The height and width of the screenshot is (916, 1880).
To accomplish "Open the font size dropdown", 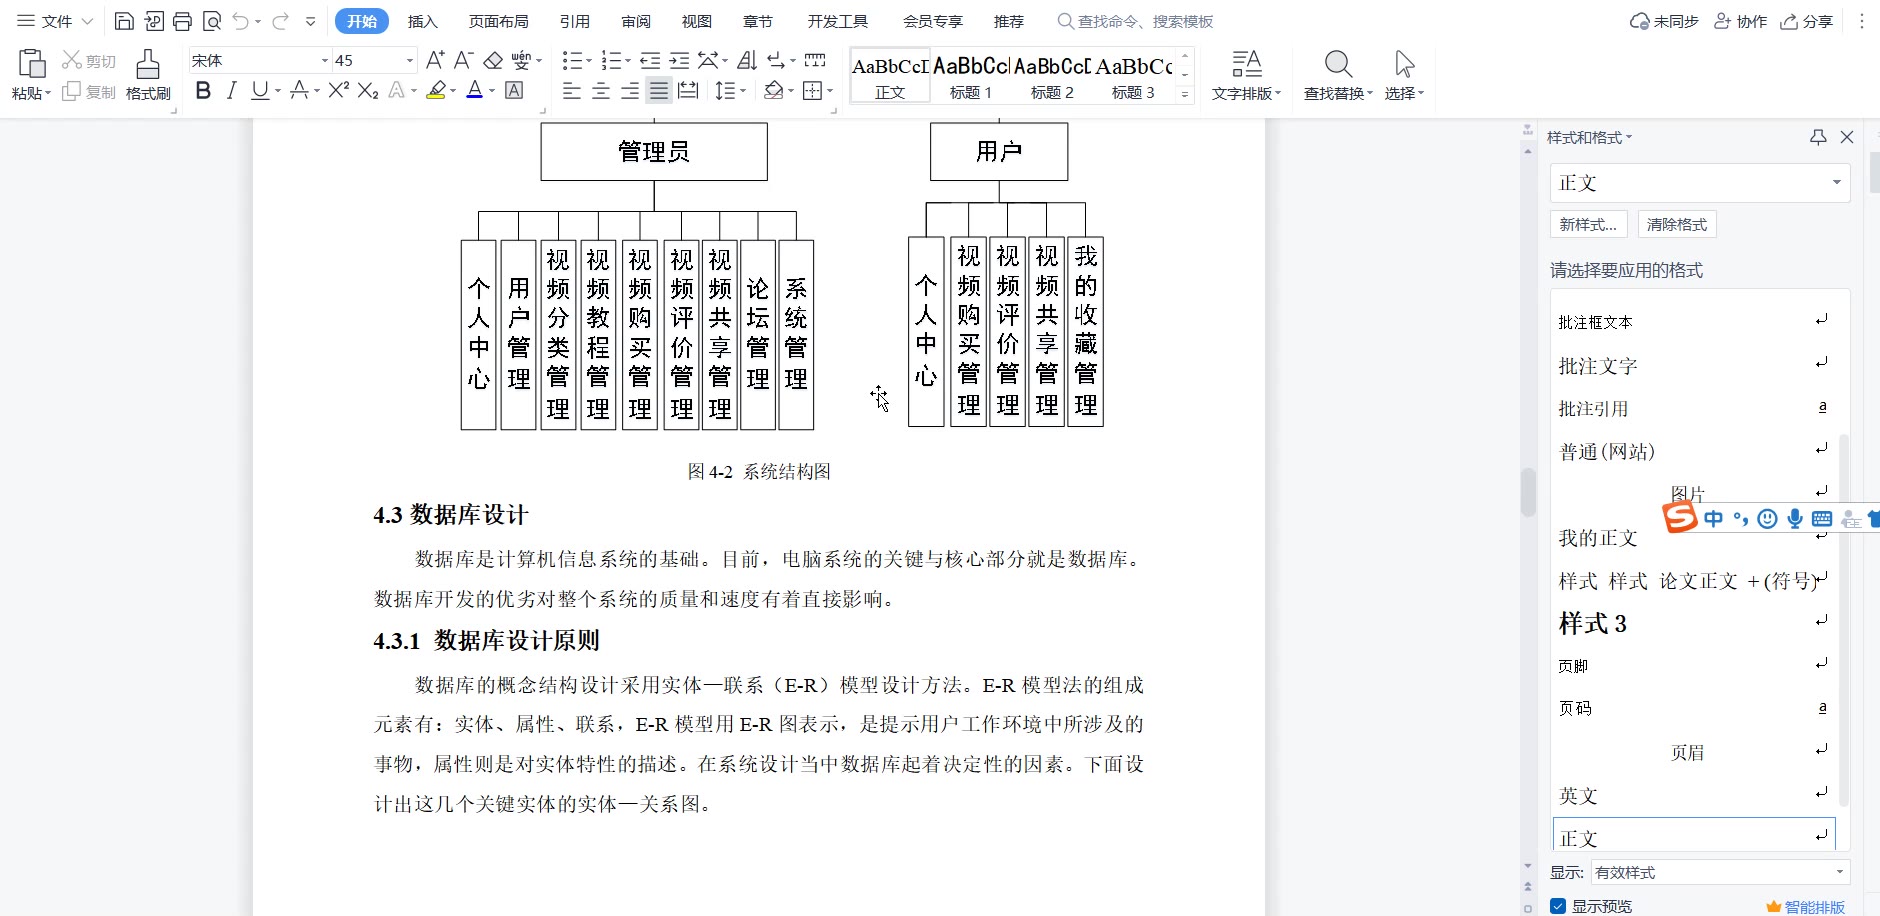I will click(409, 61).
